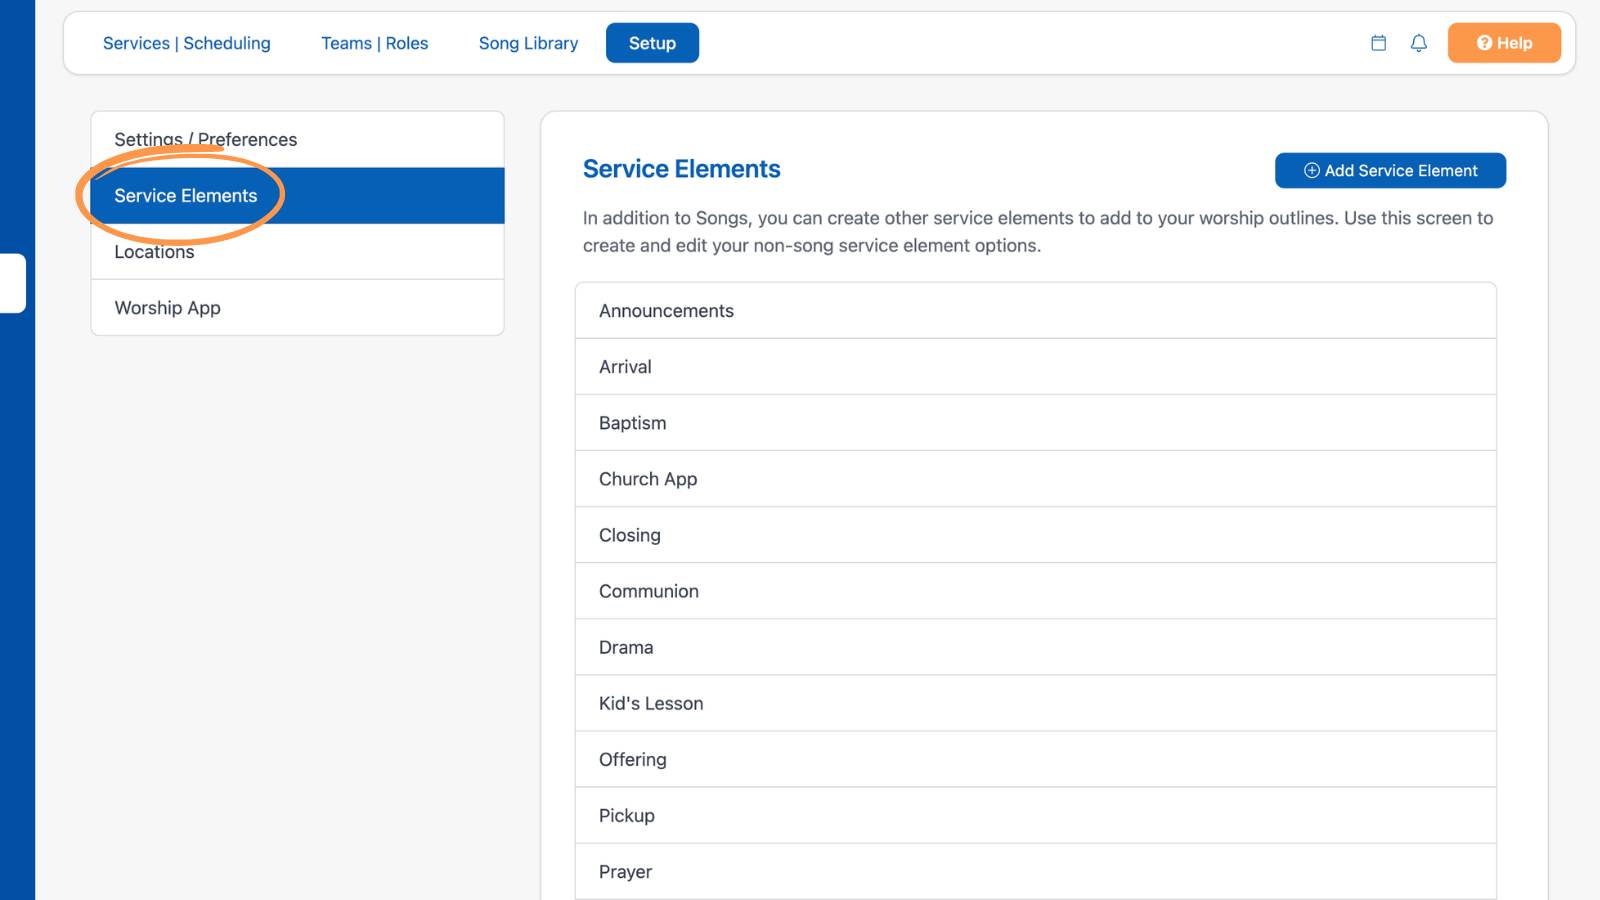1600x900 pixels.
Task: Select the Arrival service element
Action: [1036, 366]
